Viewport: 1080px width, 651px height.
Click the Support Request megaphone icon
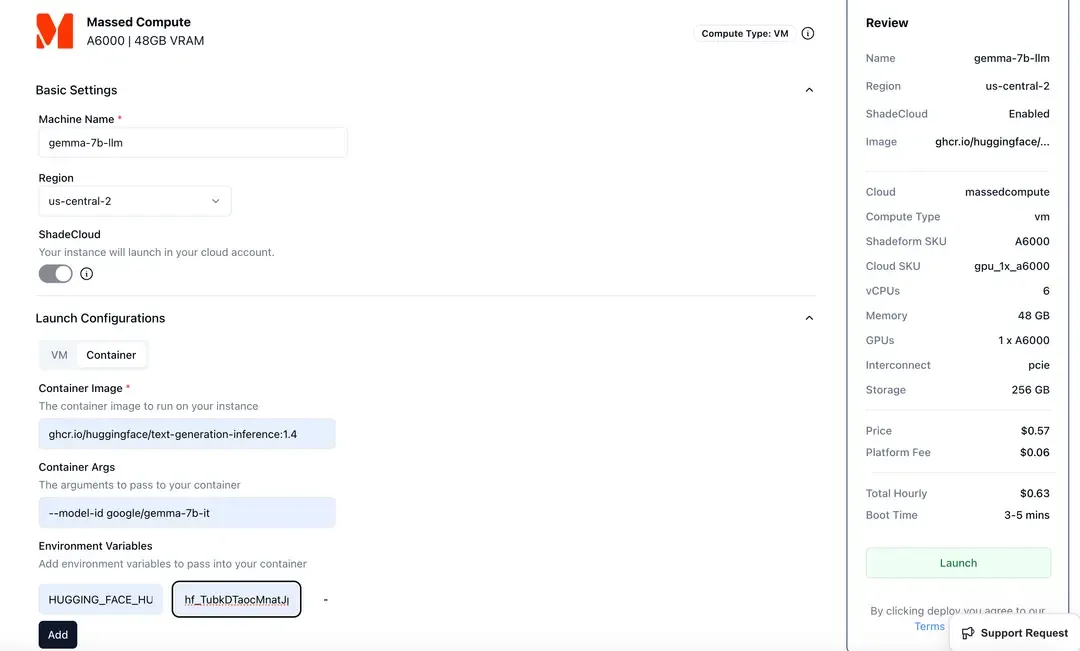pos(968,633)
